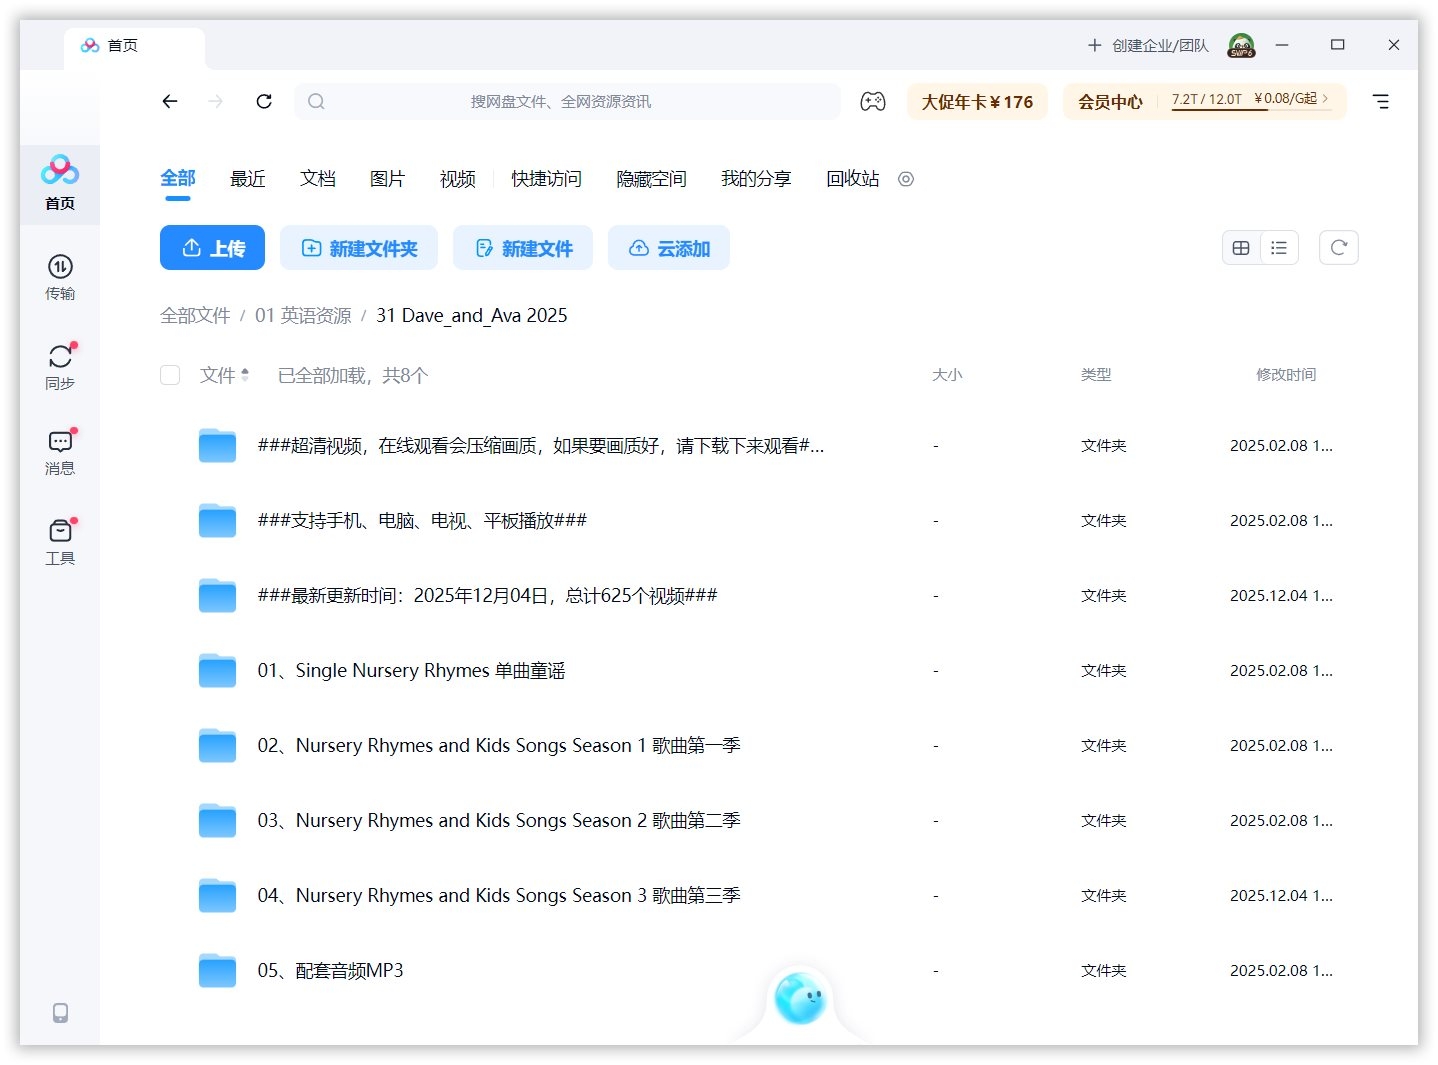Switch to grid view layout
Screen dimensions: 1438x1065
1241,247
